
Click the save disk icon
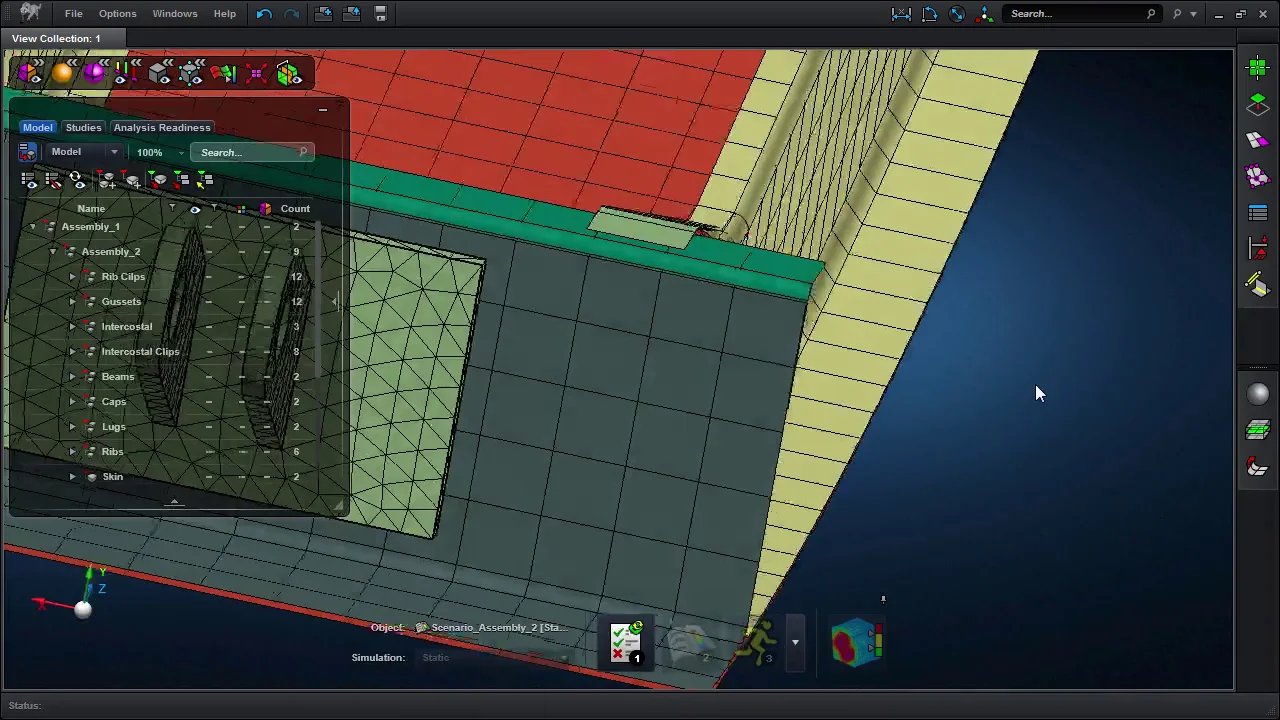click(x=380, y=14)
